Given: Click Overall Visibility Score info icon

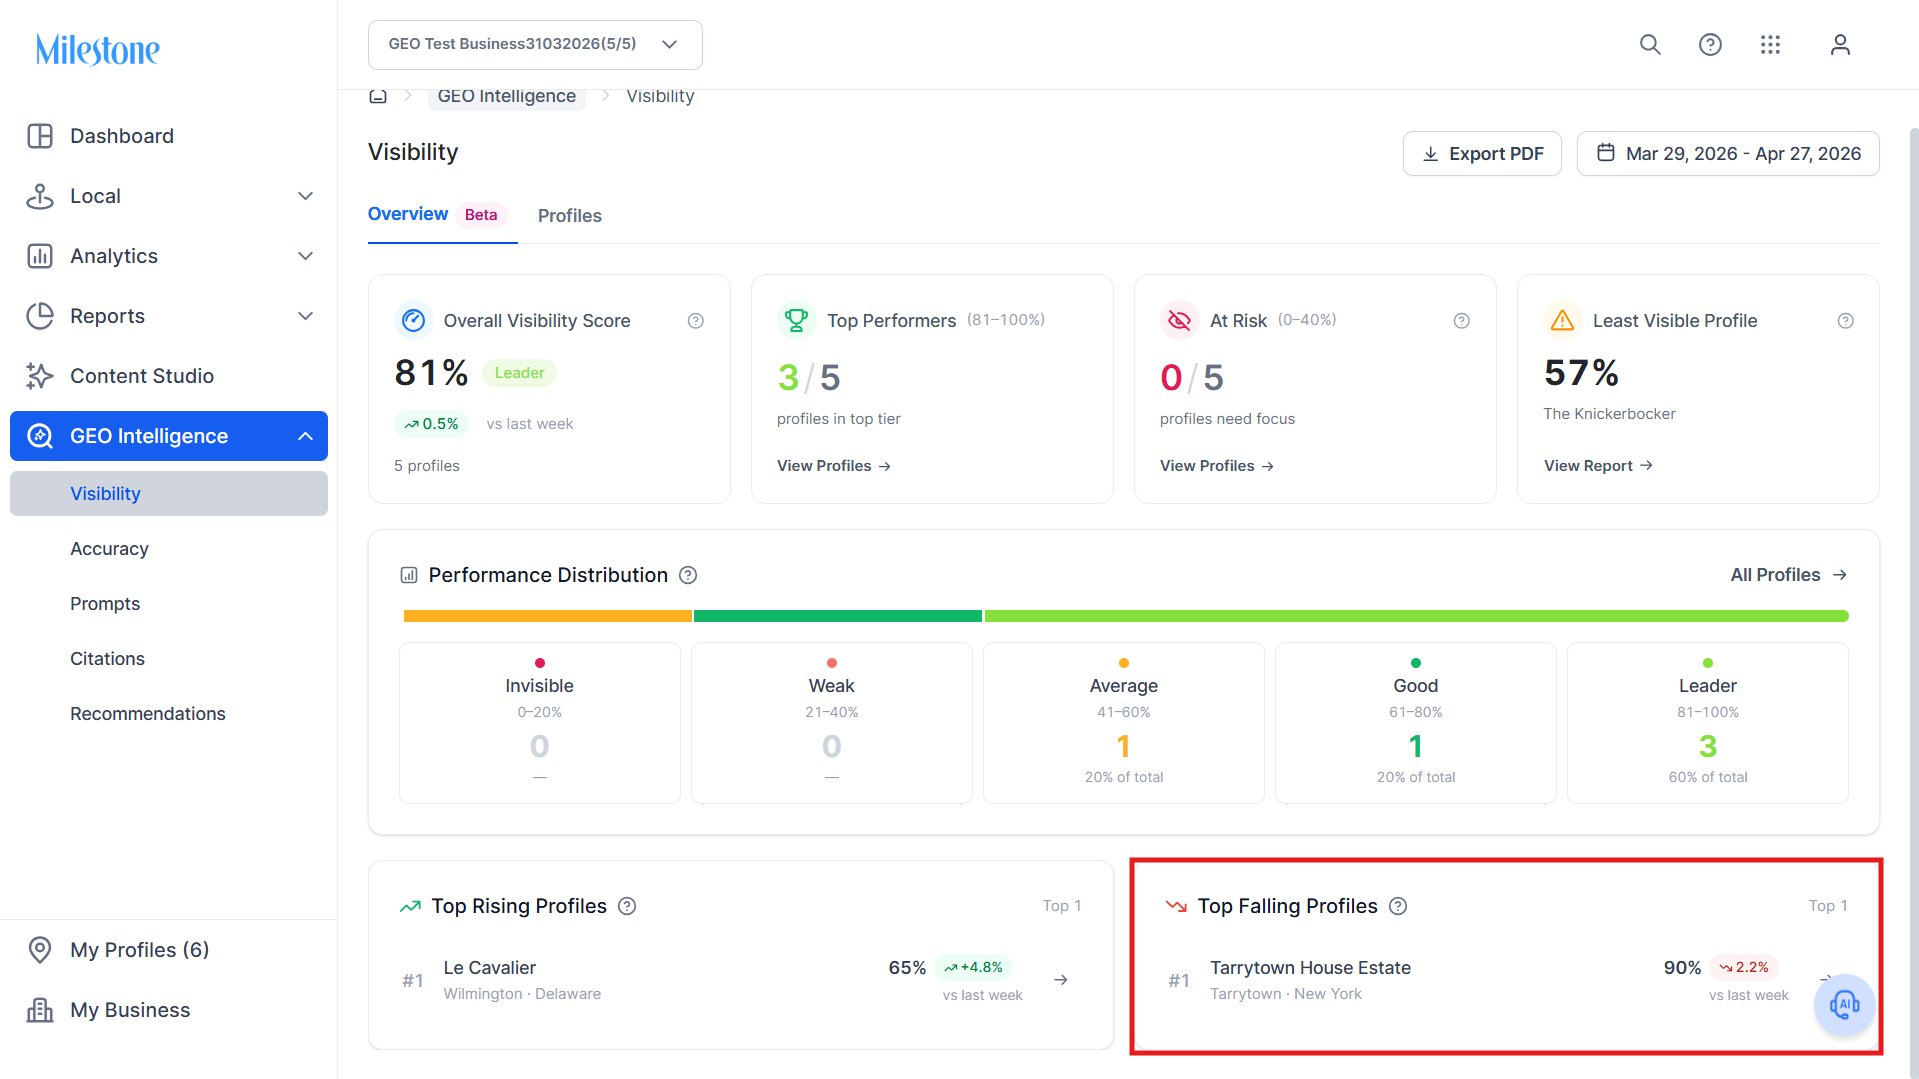Looking at the screenshot, I should pyautogui.click(x=696, y=321).
